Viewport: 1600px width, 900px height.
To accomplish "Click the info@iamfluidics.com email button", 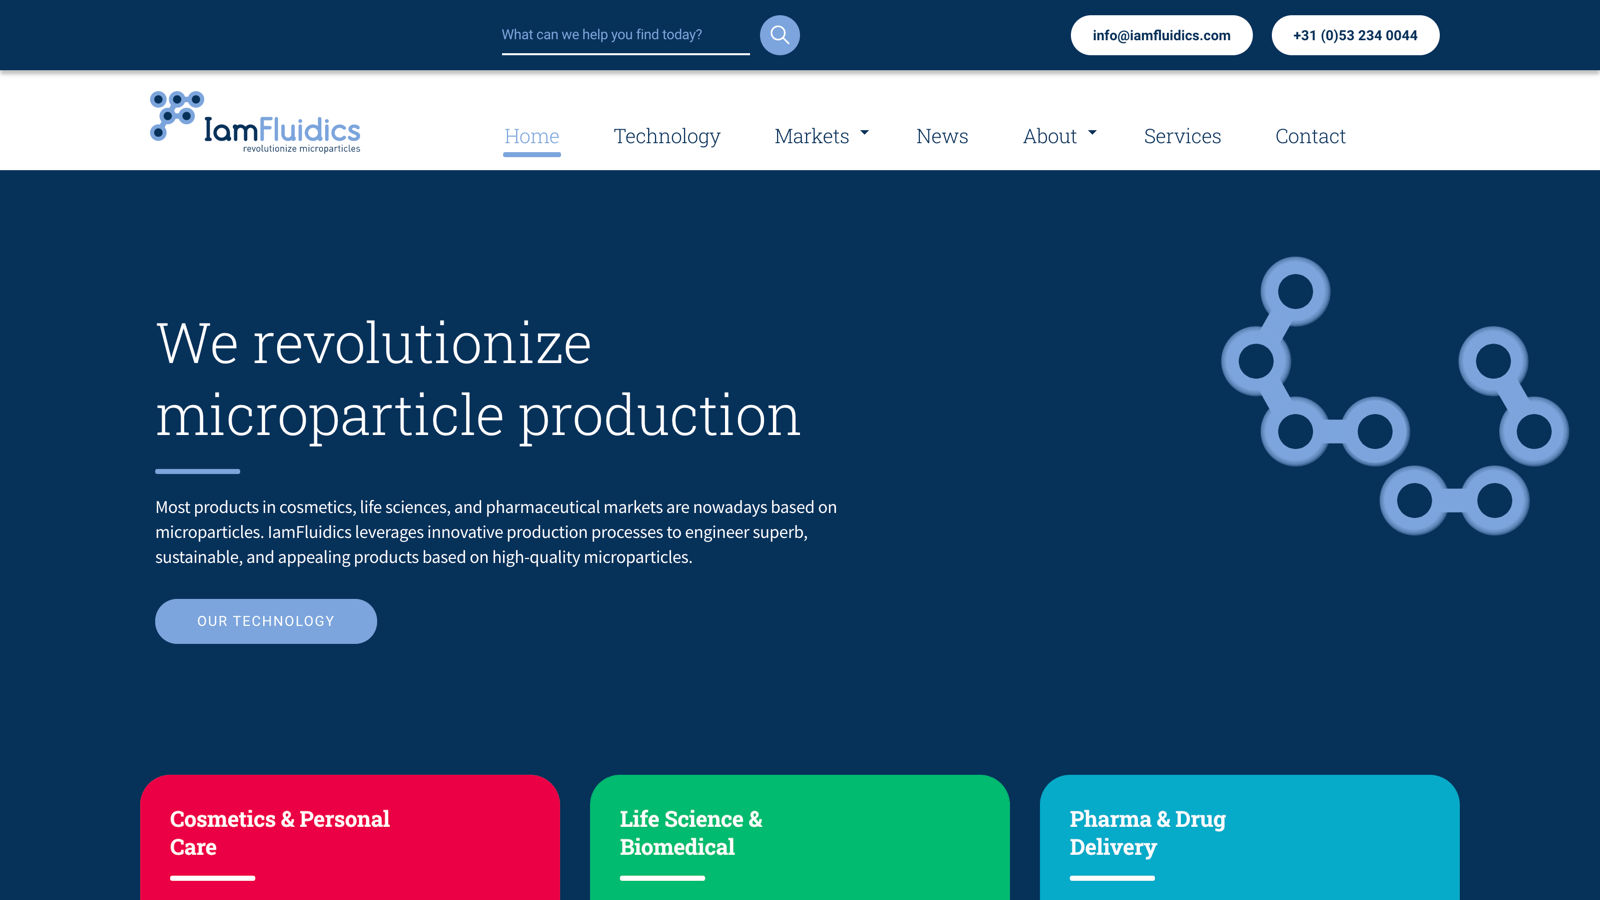I will [1161, 35].
